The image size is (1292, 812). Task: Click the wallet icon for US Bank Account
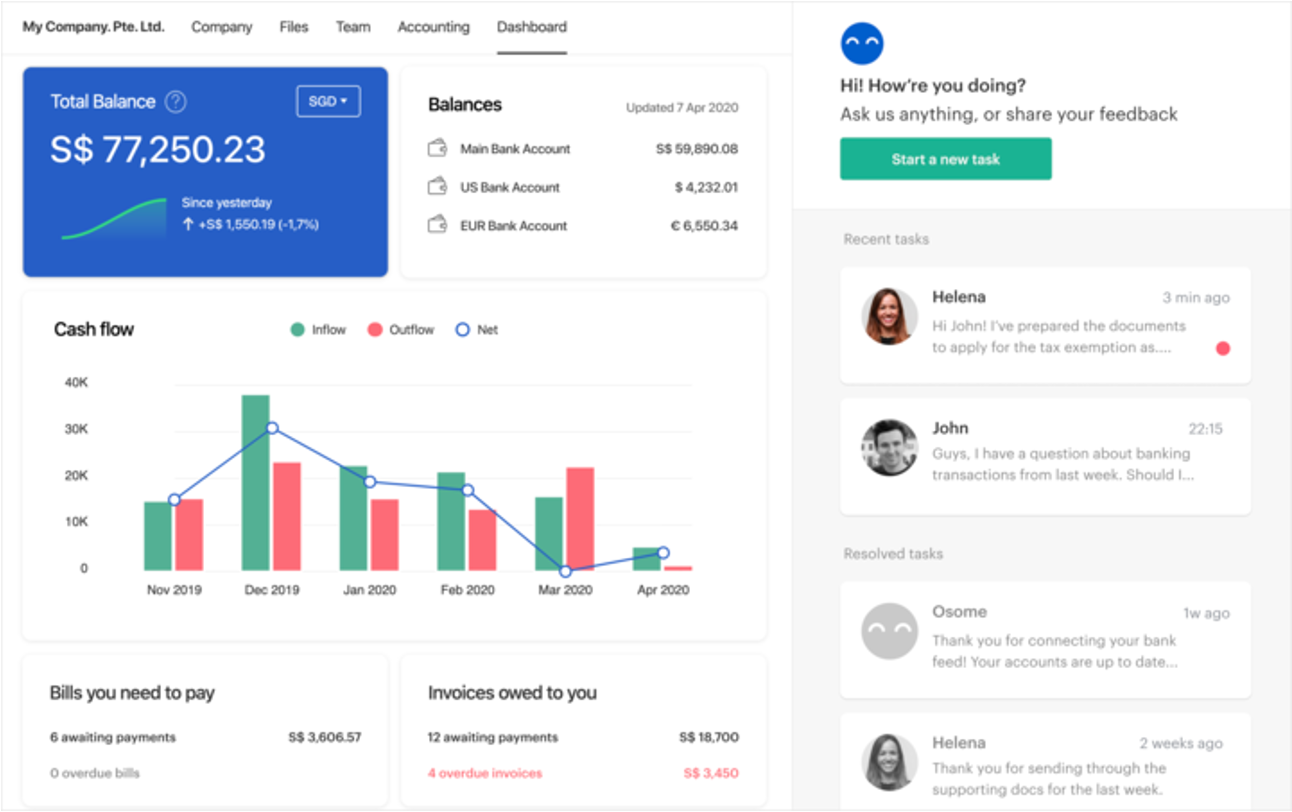click(x=437, y=187)
